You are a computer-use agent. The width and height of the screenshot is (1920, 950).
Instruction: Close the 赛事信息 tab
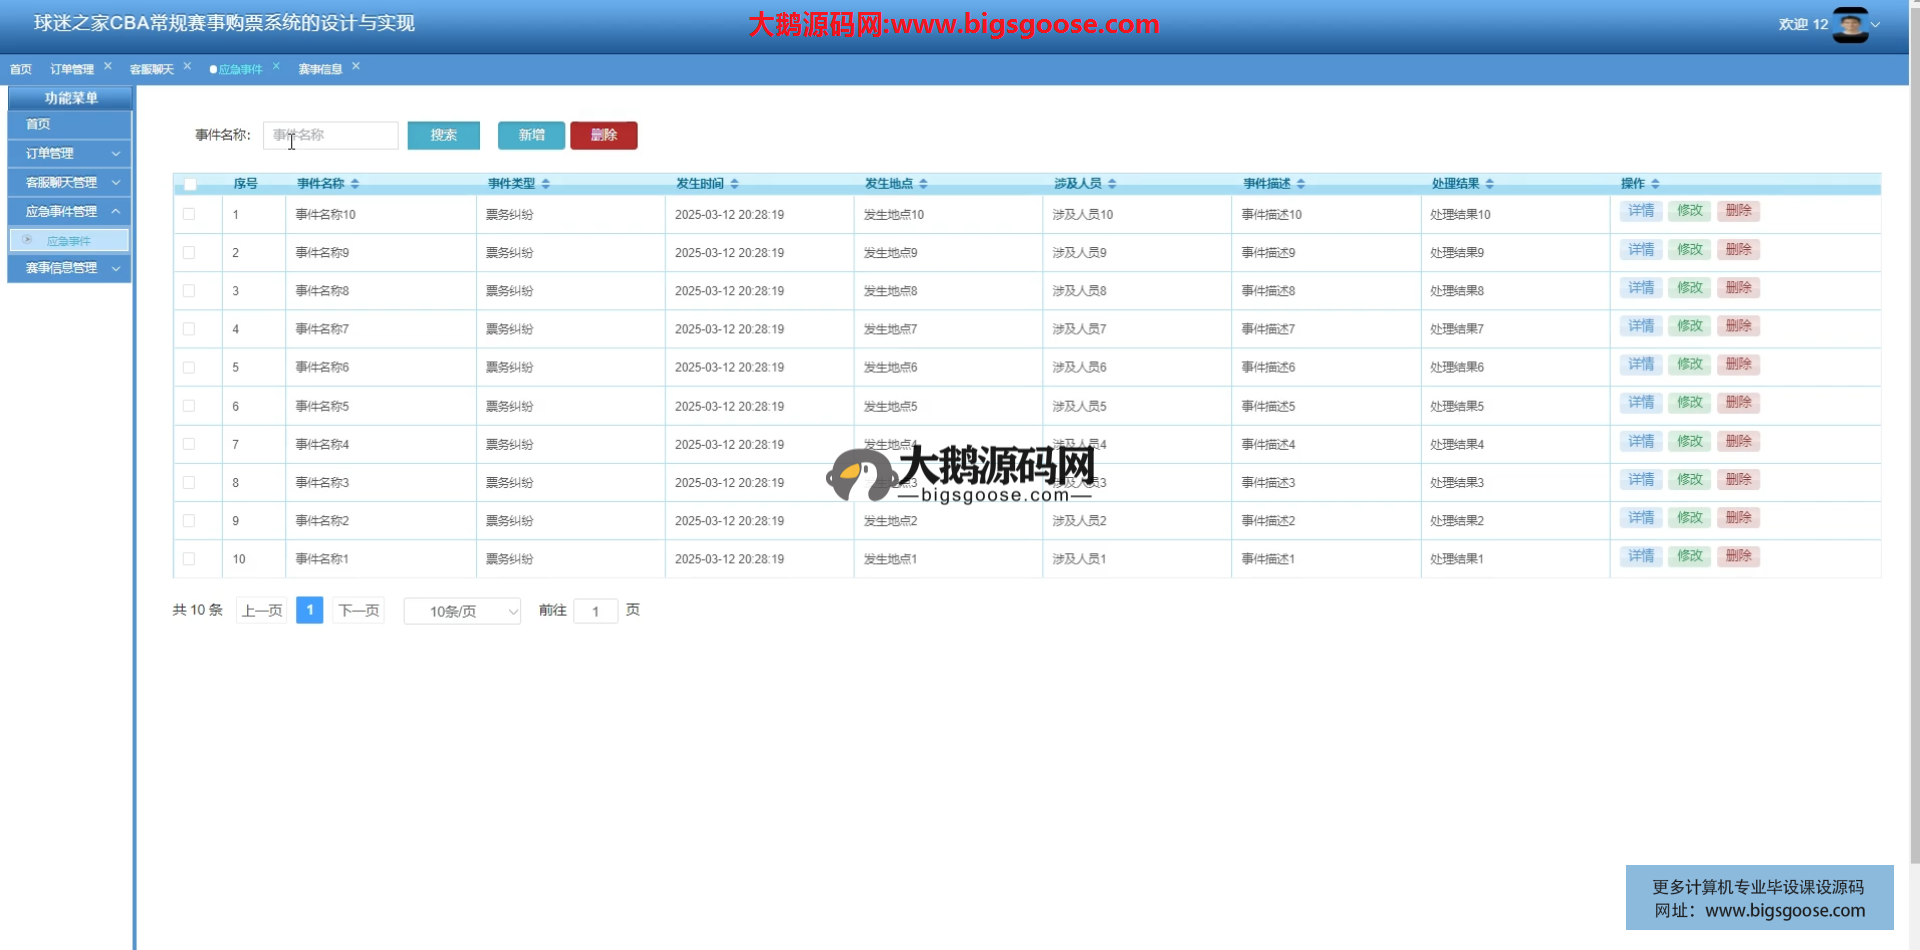point(356,66)
